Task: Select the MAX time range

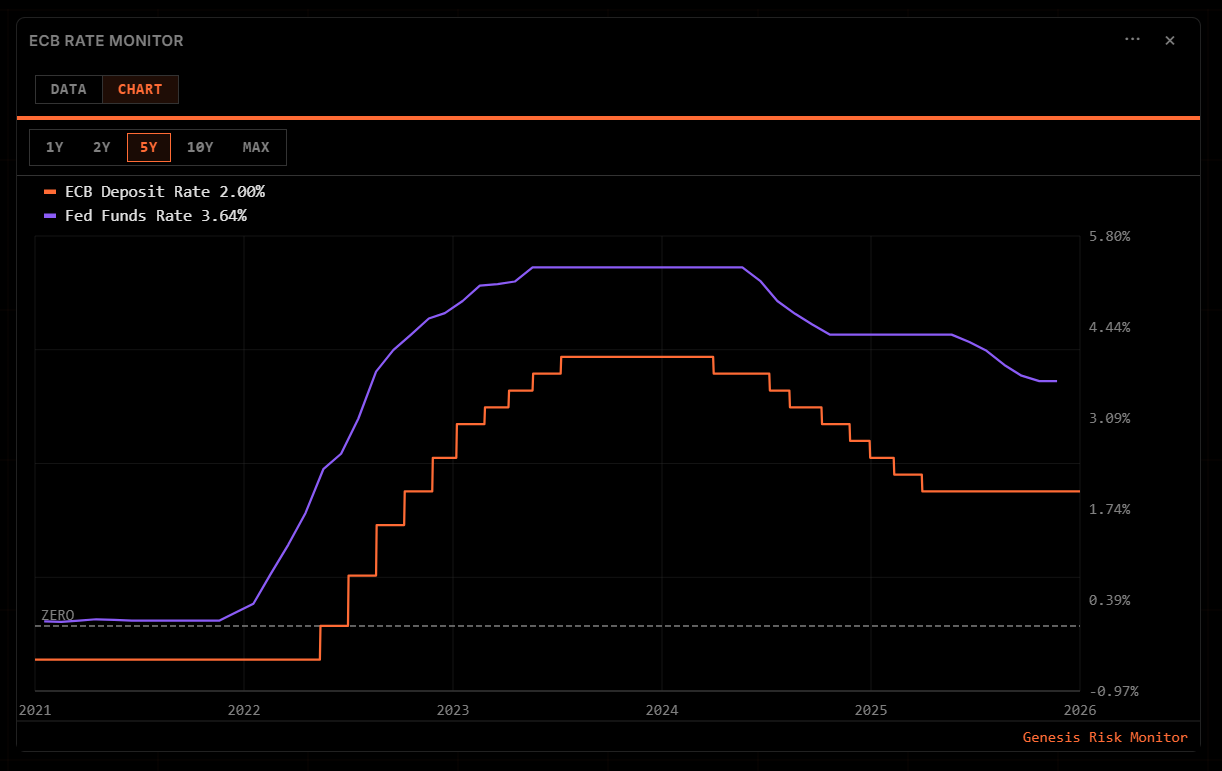Action: click(x=256, y=147)
